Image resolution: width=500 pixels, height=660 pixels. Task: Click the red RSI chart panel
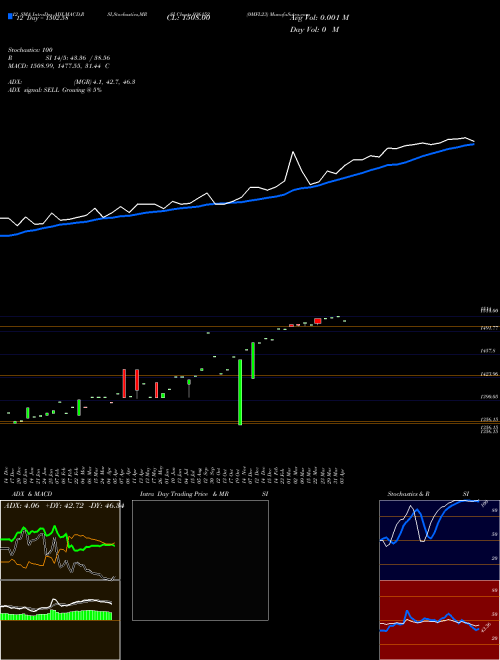[x=439, y=620]
